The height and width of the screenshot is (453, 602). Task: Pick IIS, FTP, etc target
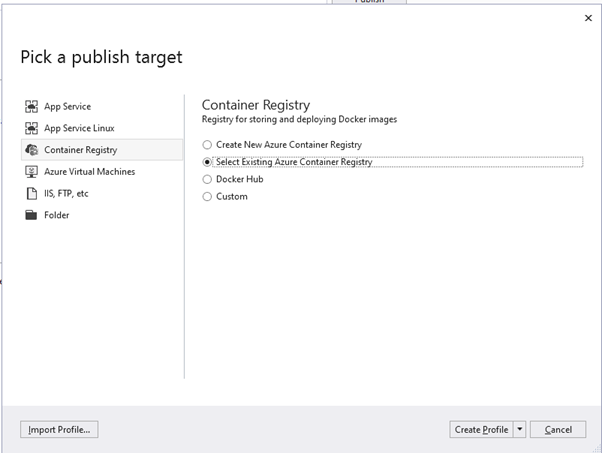[102, 193]
